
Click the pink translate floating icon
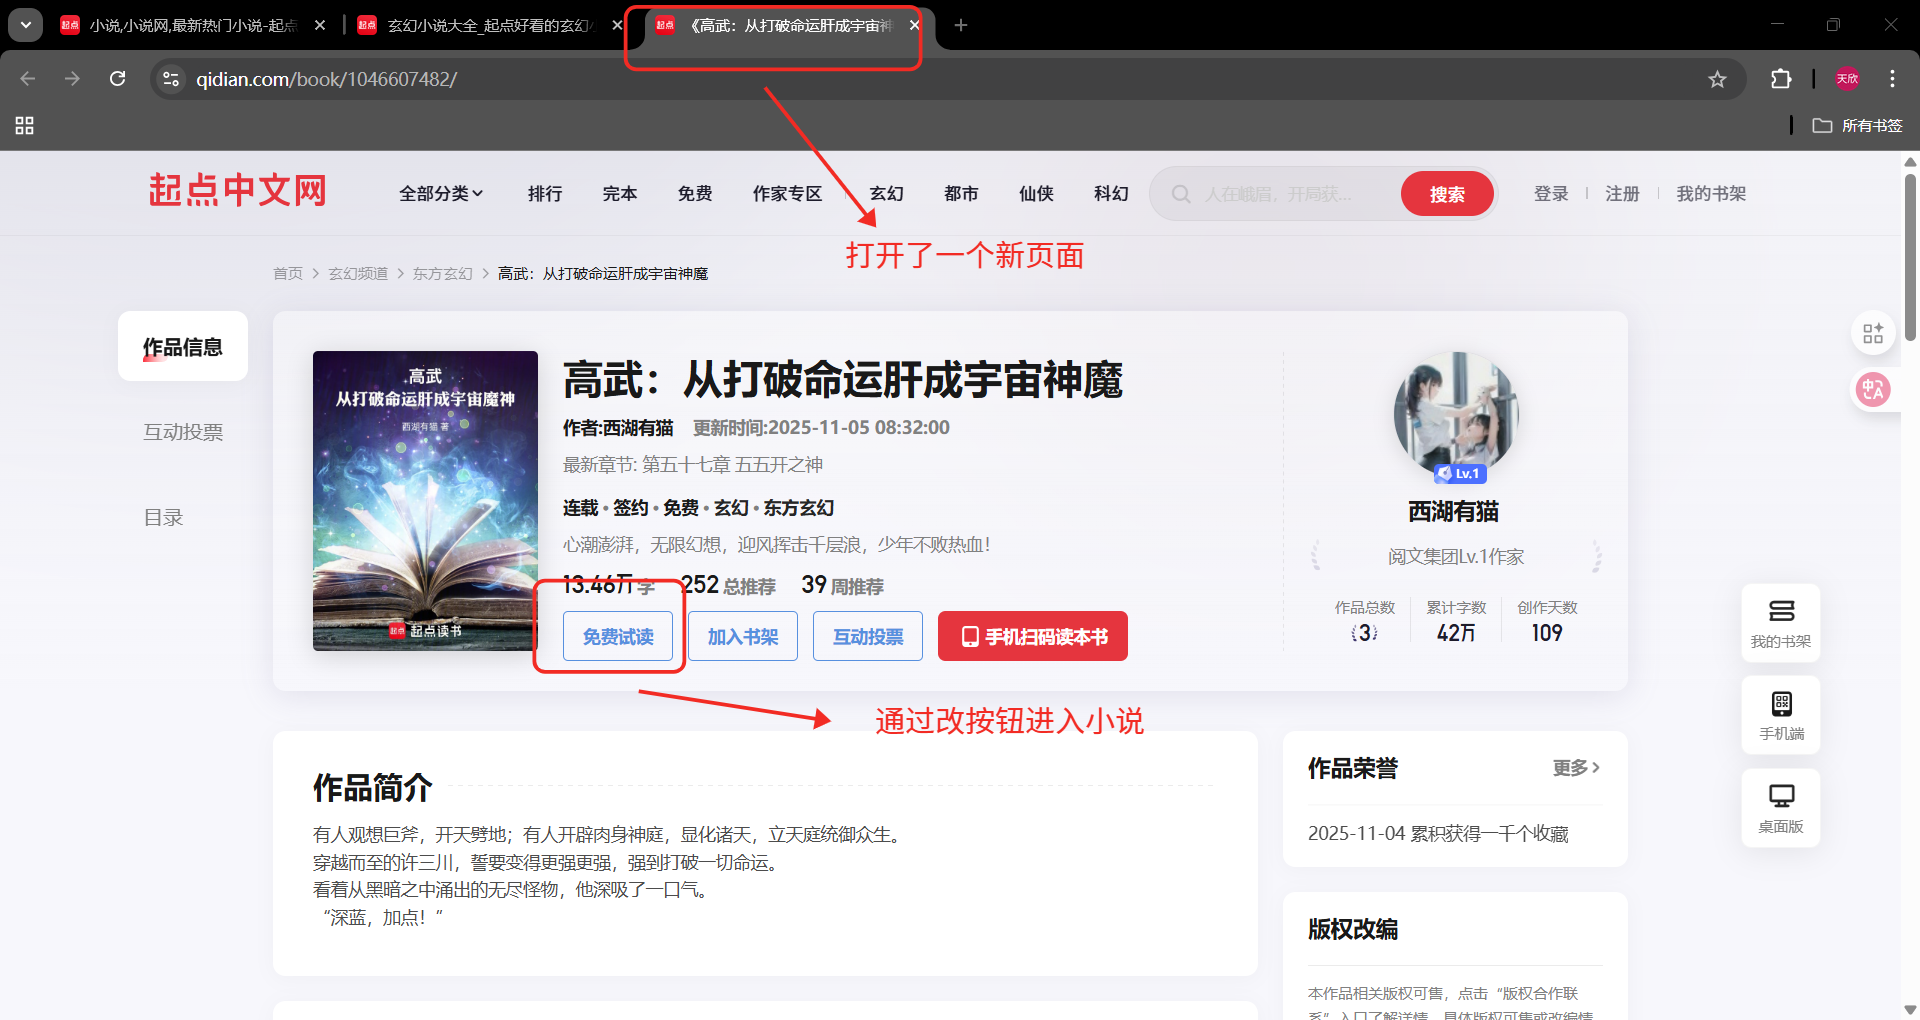click(1873, 389)
